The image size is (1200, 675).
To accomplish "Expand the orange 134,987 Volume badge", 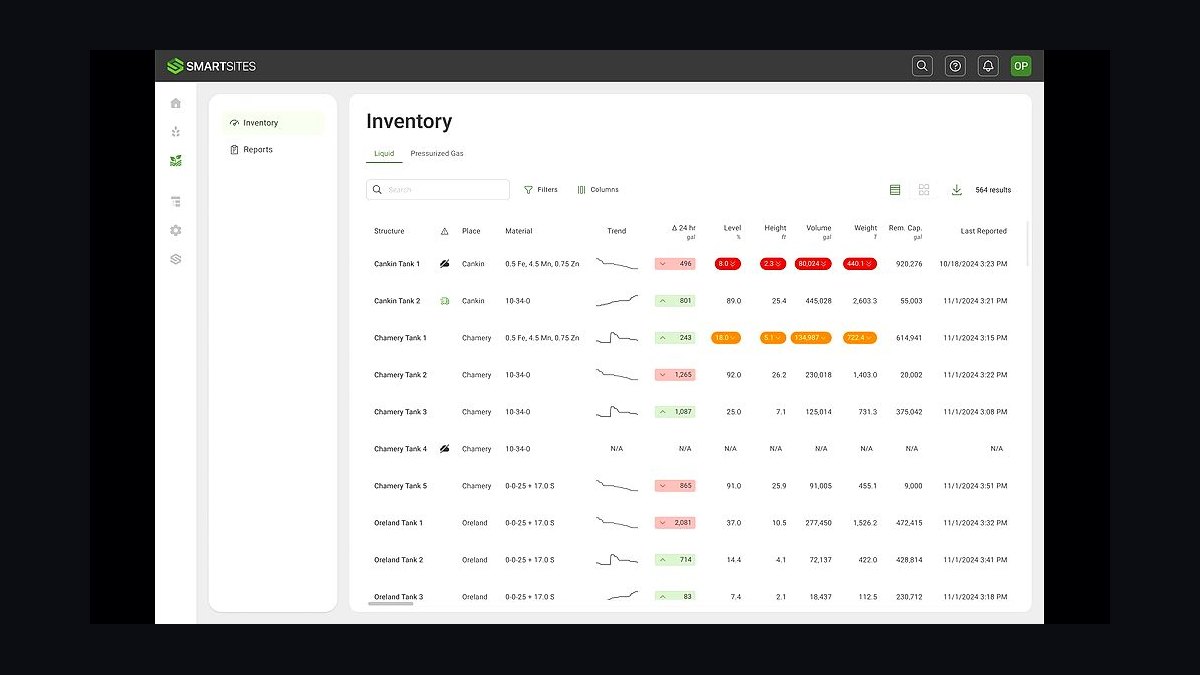I will [x=811, y=338].
